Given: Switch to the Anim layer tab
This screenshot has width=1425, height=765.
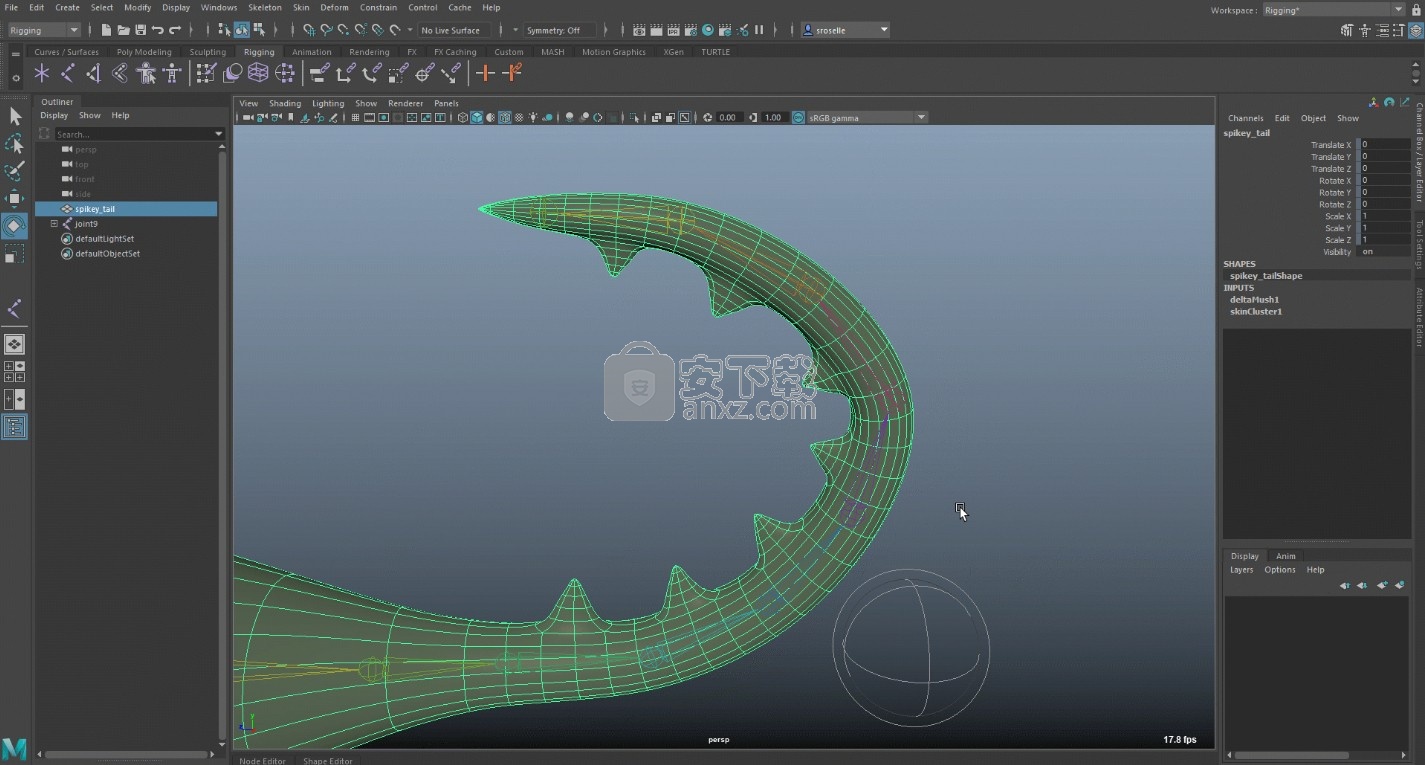Looking at the screenshot, I should [x=1286, y=556].
